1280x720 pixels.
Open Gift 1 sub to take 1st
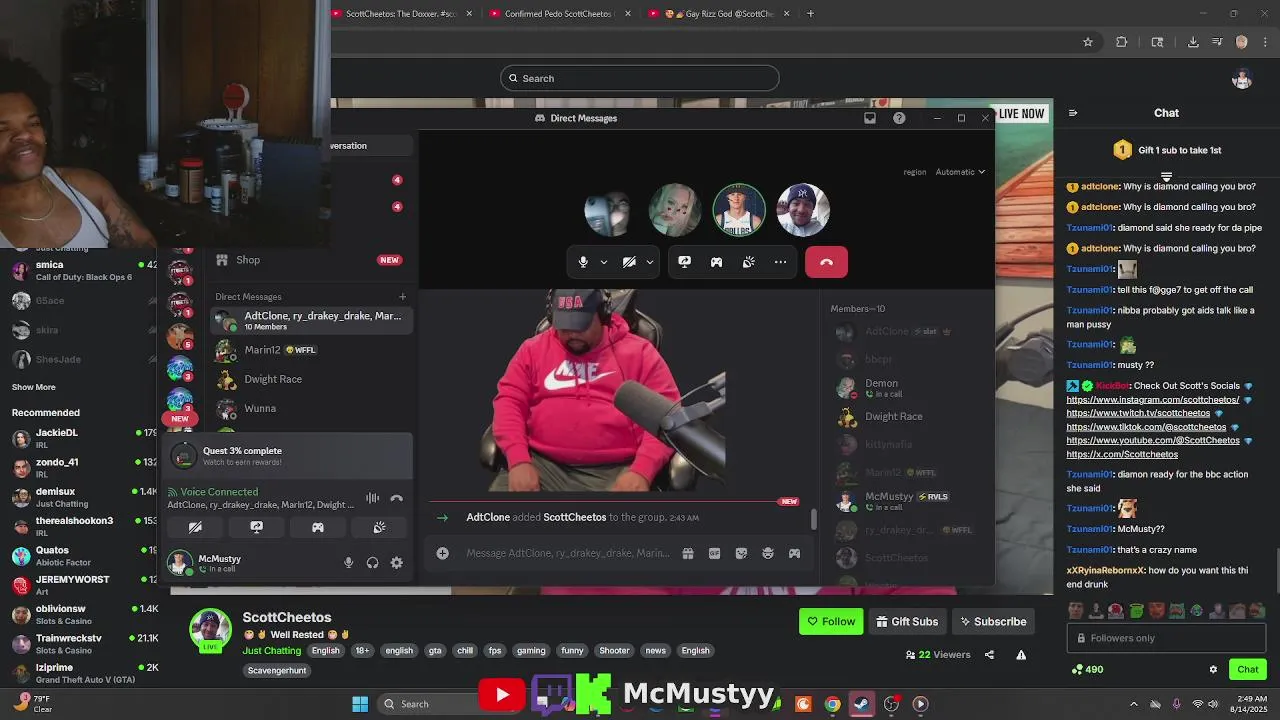pos(1168,150)
